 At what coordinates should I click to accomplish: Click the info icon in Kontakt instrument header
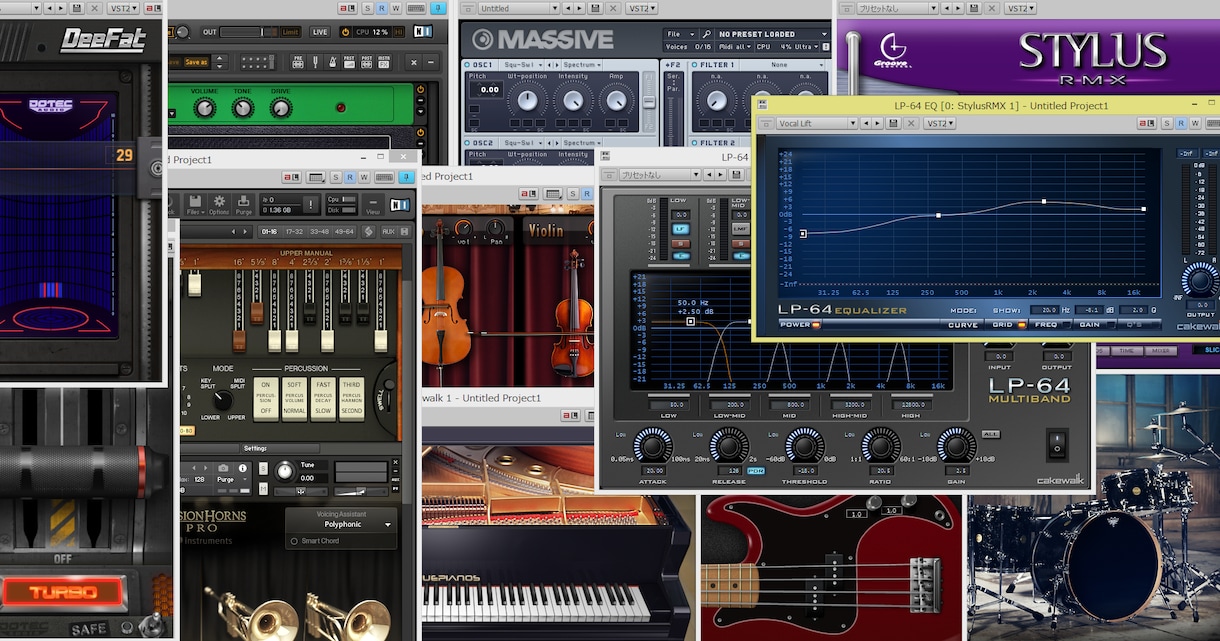[243, 468]
